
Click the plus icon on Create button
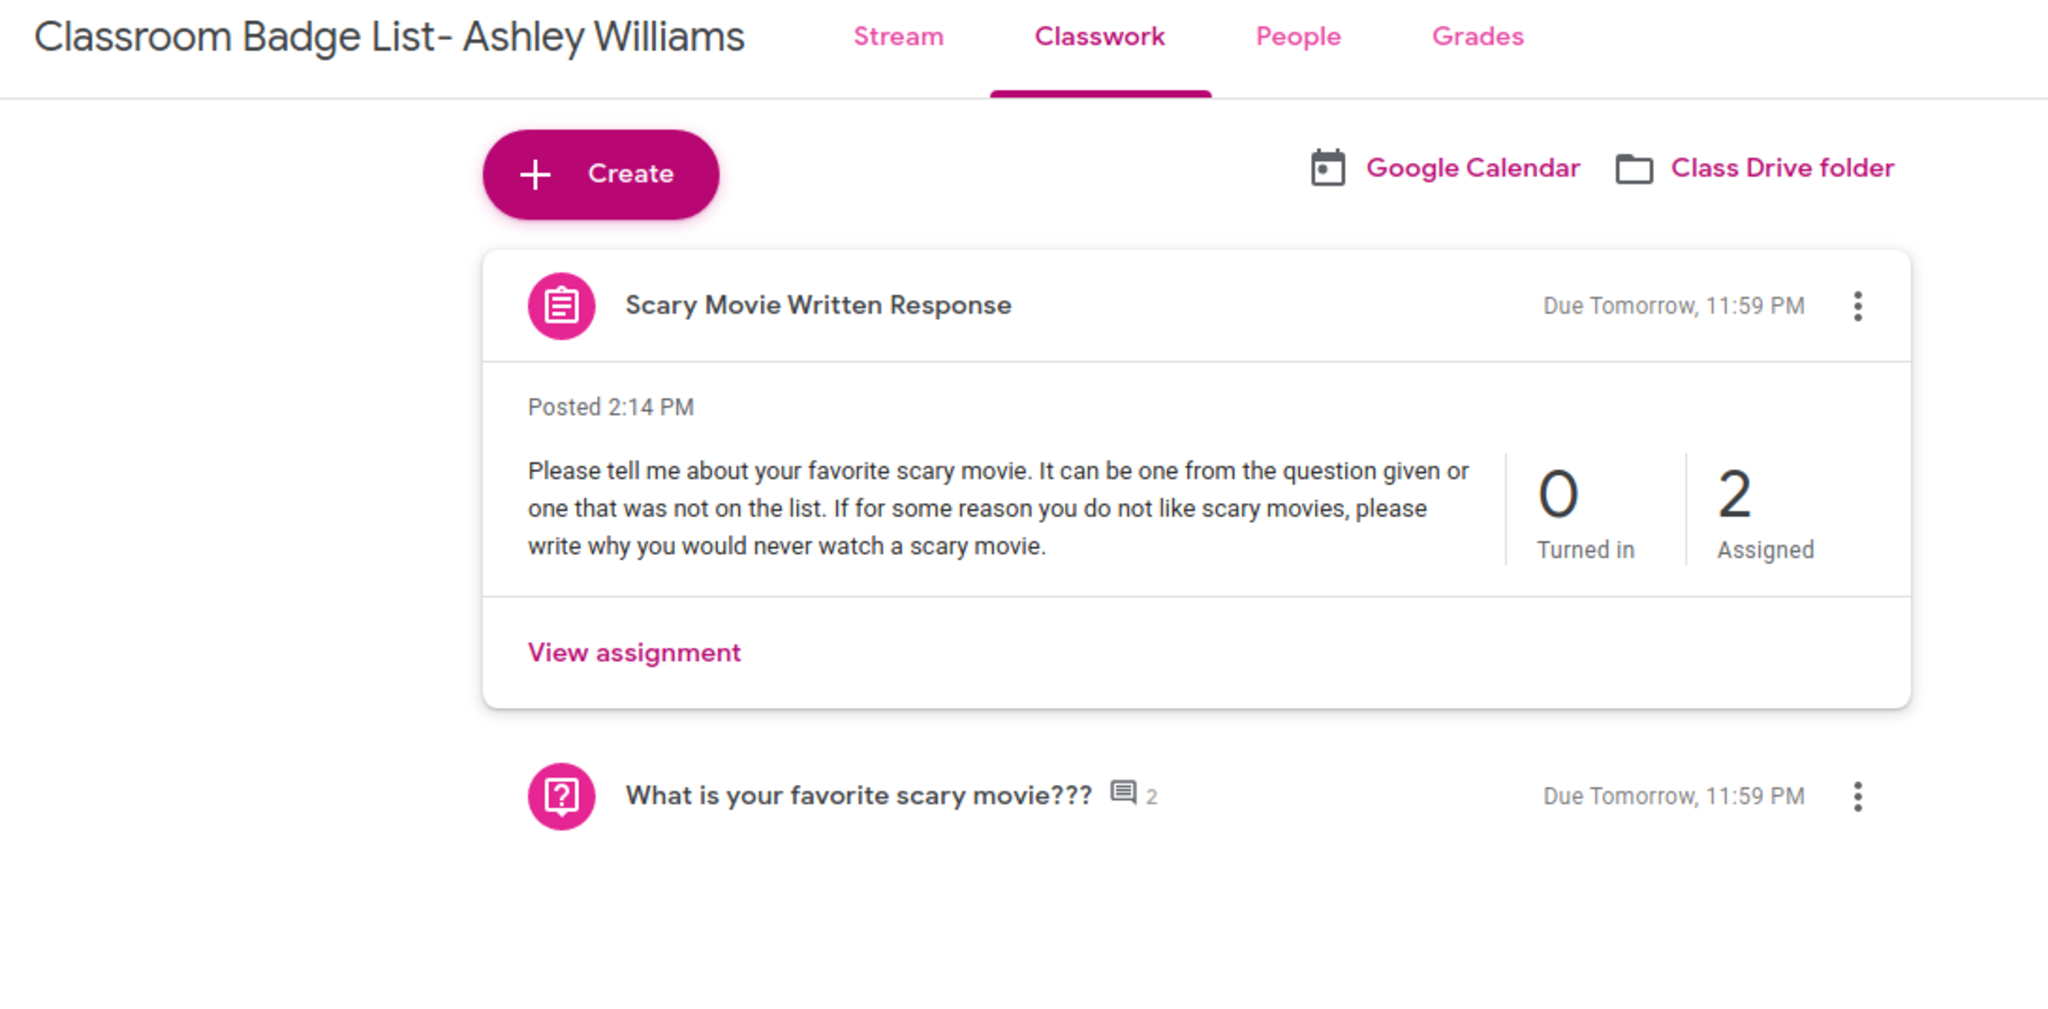coord(535,174)
